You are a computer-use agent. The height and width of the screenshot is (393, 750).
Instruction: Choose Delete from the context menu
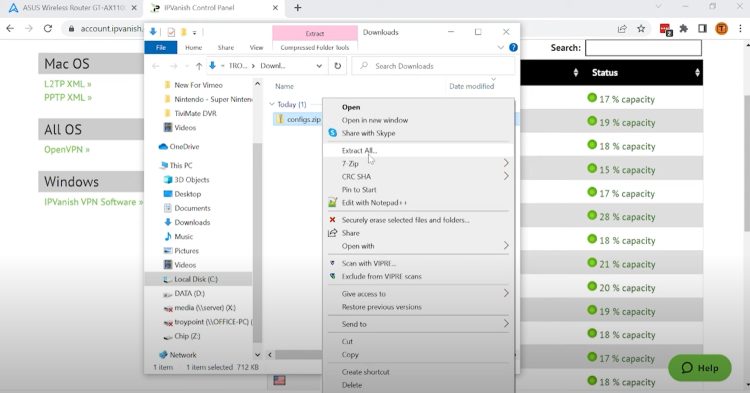click(352, 385)
